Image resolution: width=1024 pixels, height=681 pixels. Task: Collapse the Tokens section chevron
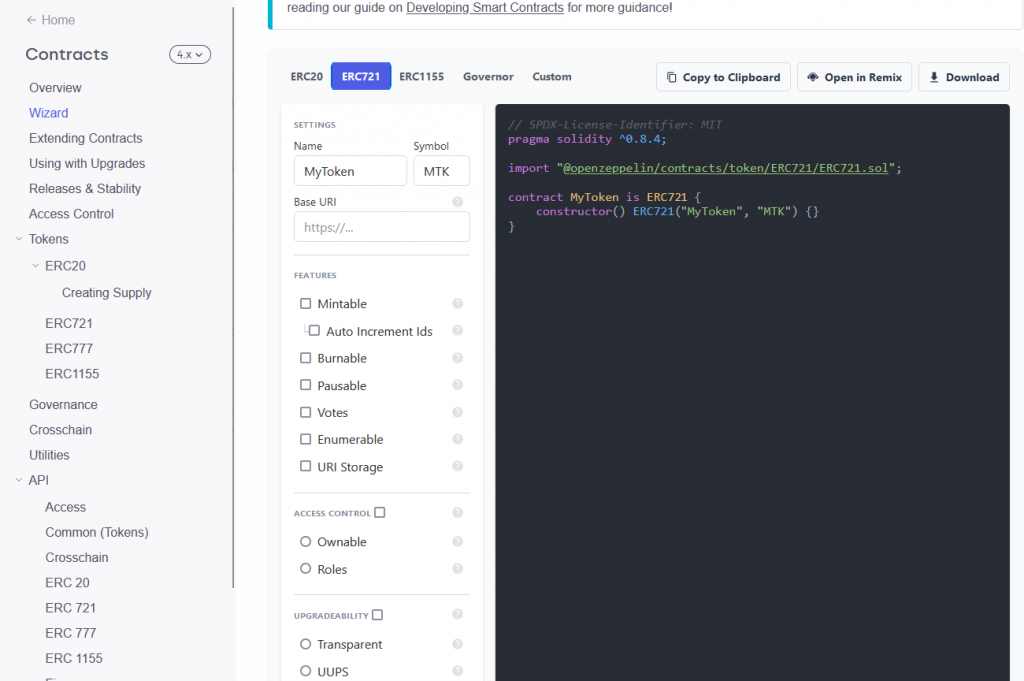(x=19, y=239)
